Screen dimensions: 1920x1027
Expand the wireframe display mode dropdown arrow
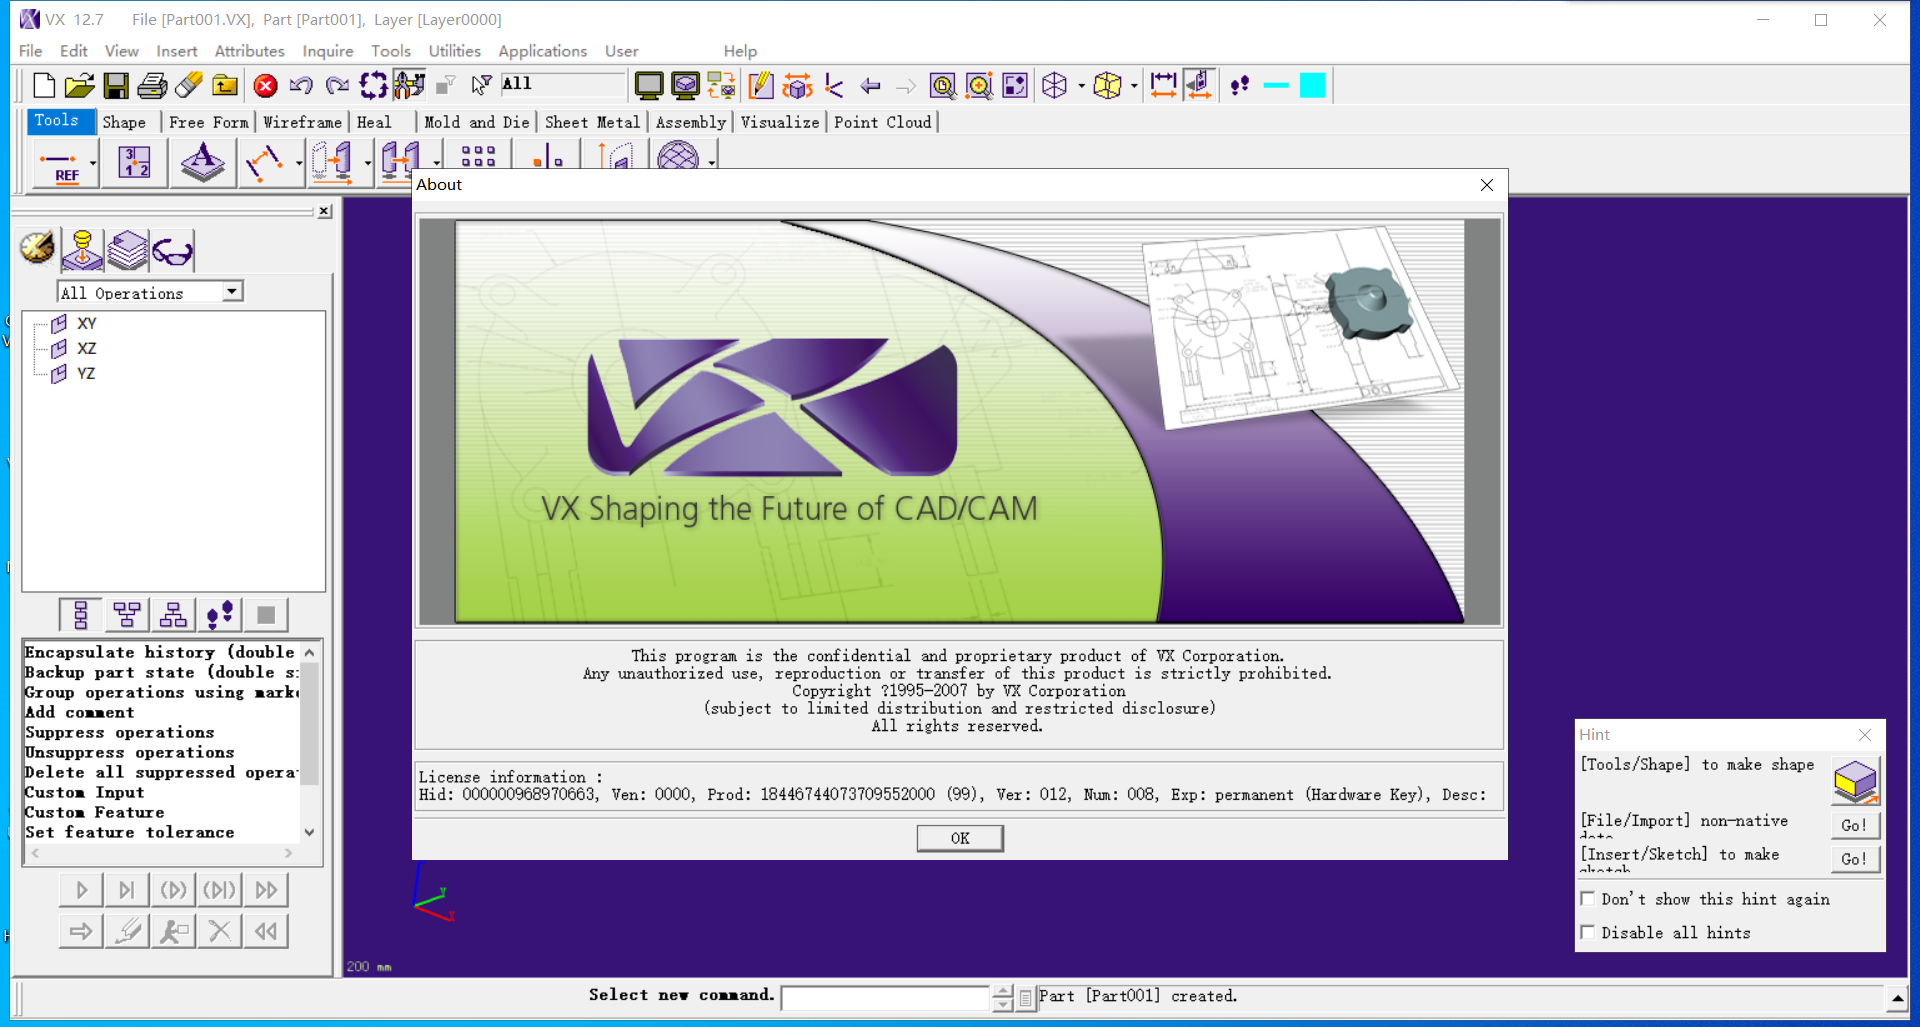[1082, 87]
